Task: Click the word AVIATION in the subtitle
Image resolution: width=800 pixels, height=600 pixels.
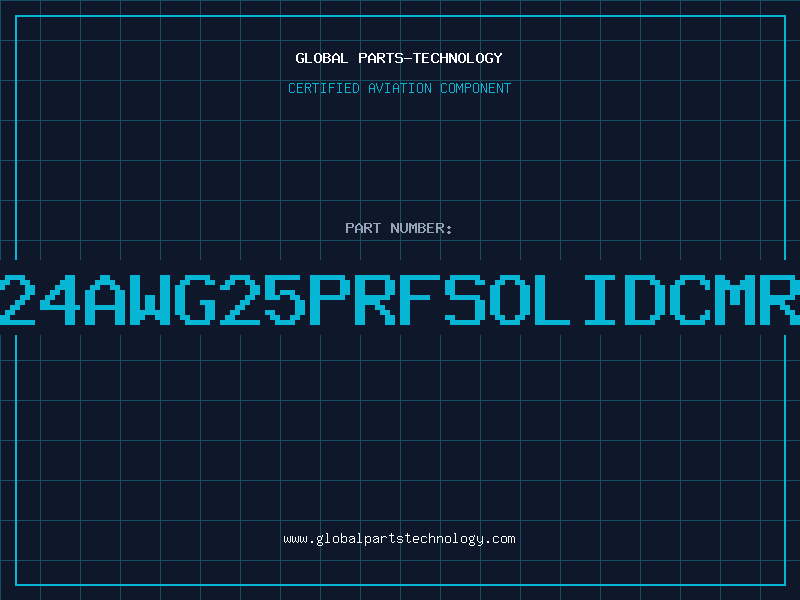Action: [x=397, y=88]
